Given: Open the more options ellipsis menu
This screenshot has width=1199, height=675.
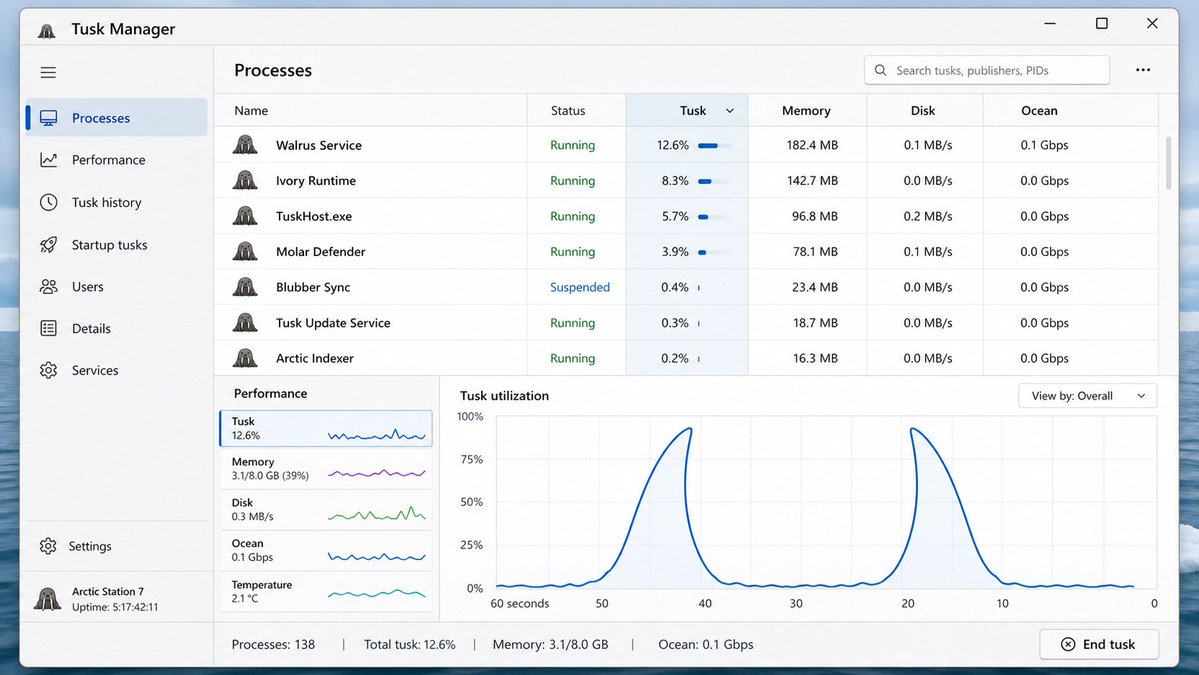Looking at the screenshot, I should [x=1143, y=70].
